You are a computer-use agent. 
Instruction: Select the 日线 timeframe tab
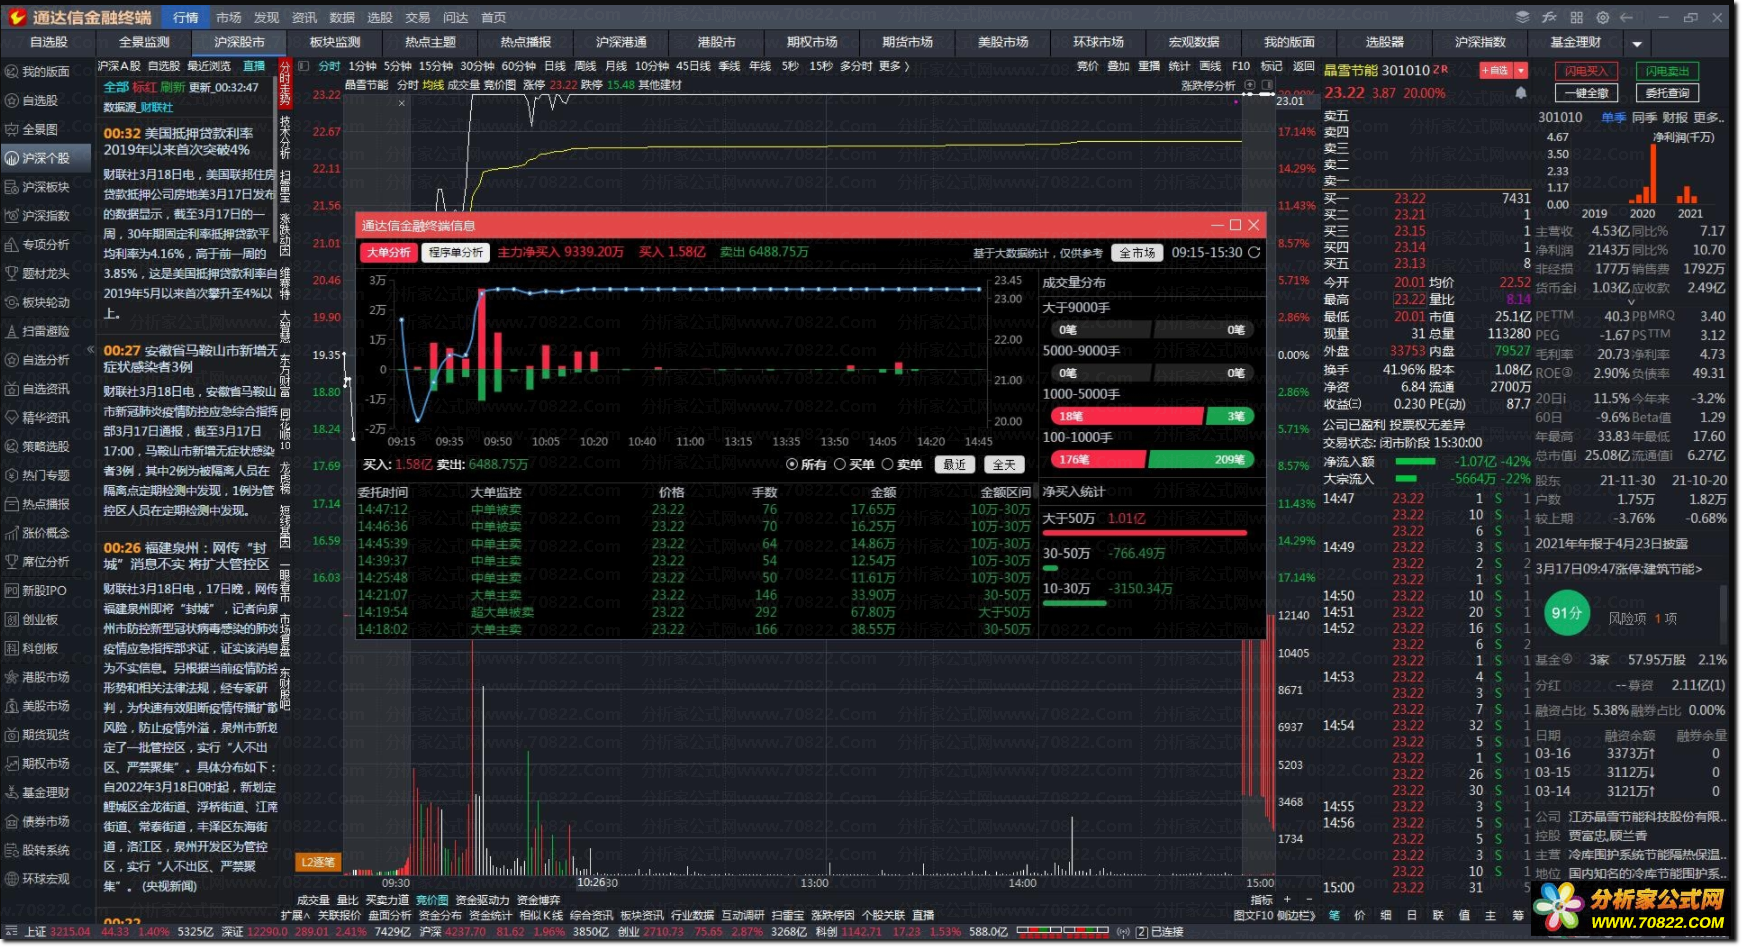click(555, 66)
